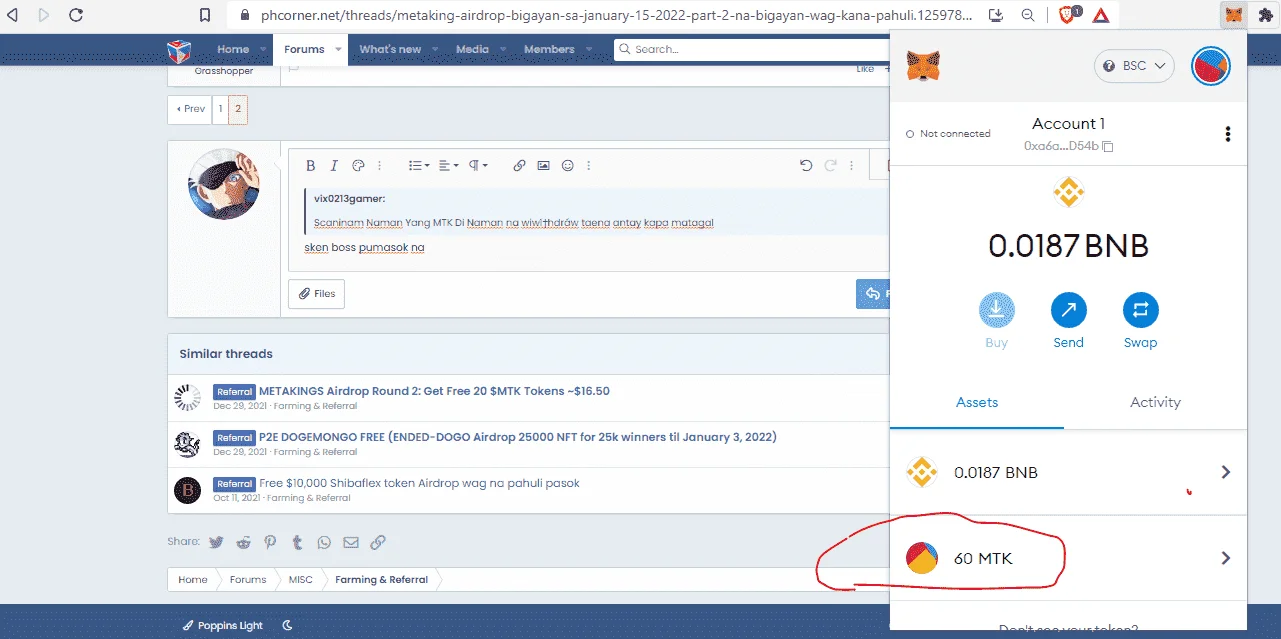The height and width of the screenshot is (639, 1281).
Task: Go to page 1 of the thread
Action: point(220,109)
